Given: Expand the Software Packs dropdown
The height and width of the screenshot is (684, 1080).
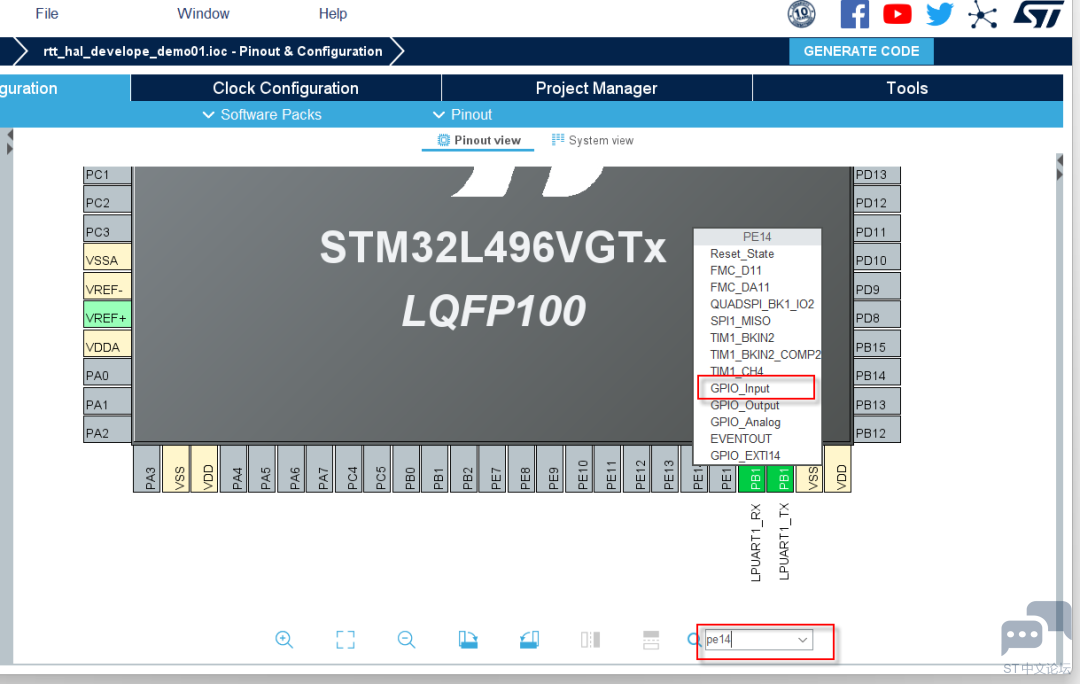Looking at the screenshot, I should (262, 115).
